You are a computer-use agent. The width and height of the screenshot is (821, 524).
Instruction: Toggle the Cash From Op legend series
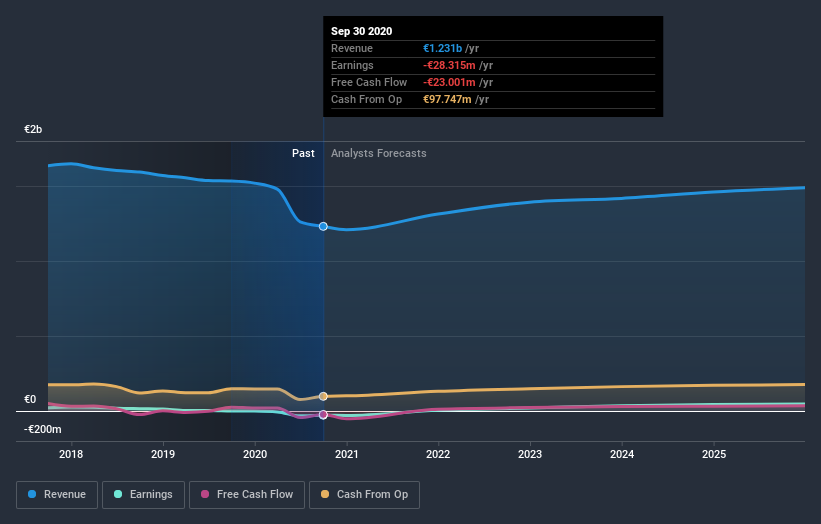coord(364,495)
